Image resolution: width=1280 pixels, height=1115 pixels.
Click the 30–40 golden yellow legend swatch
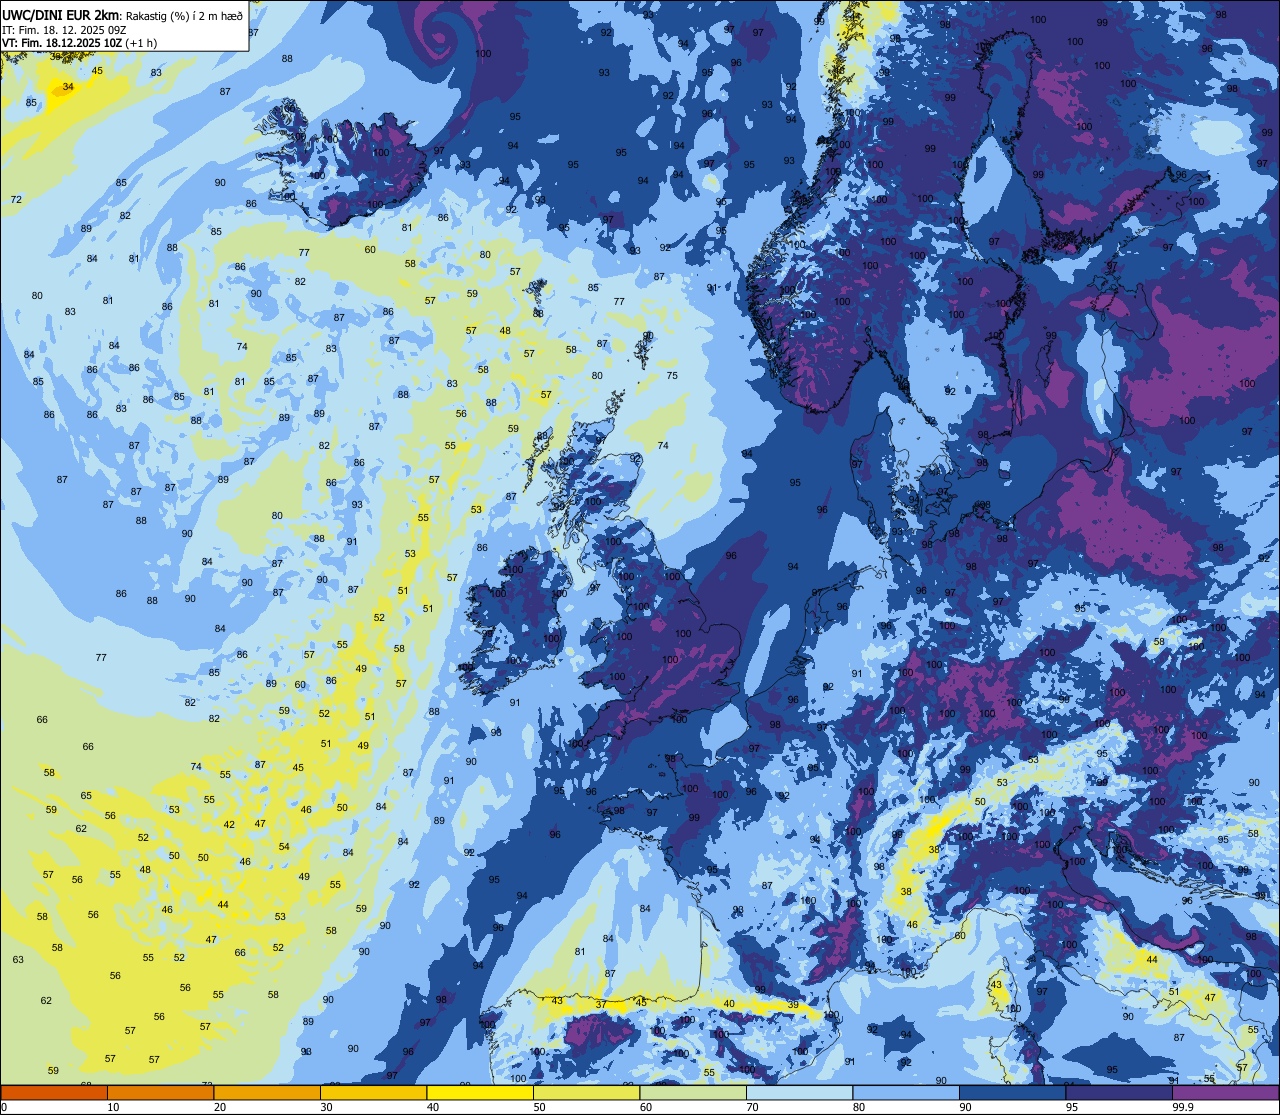tap(373, 1093)
